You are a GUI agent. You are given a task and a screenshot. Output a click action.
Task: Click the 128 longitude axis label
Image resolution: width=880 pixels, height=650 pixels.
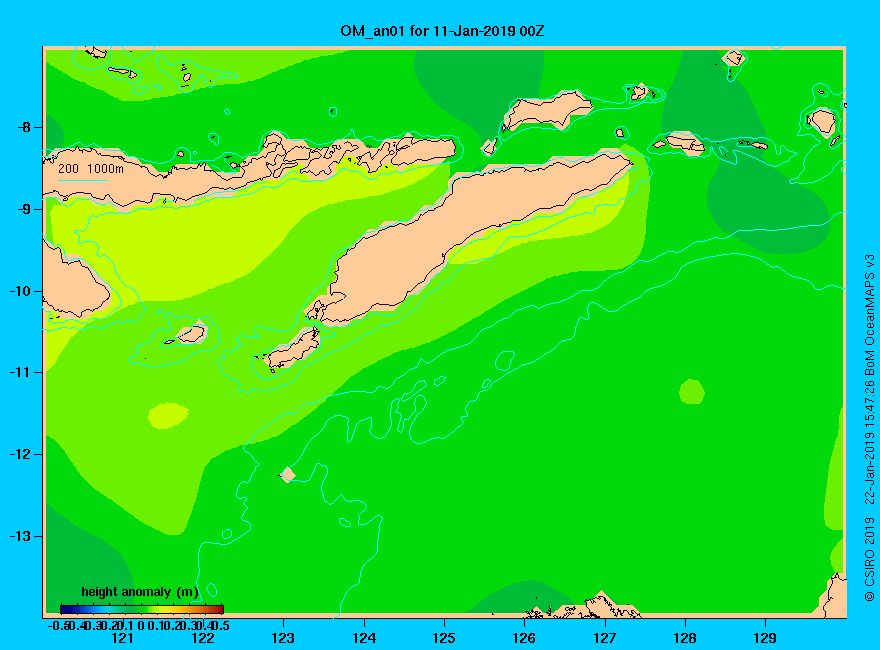click(685, 638)
